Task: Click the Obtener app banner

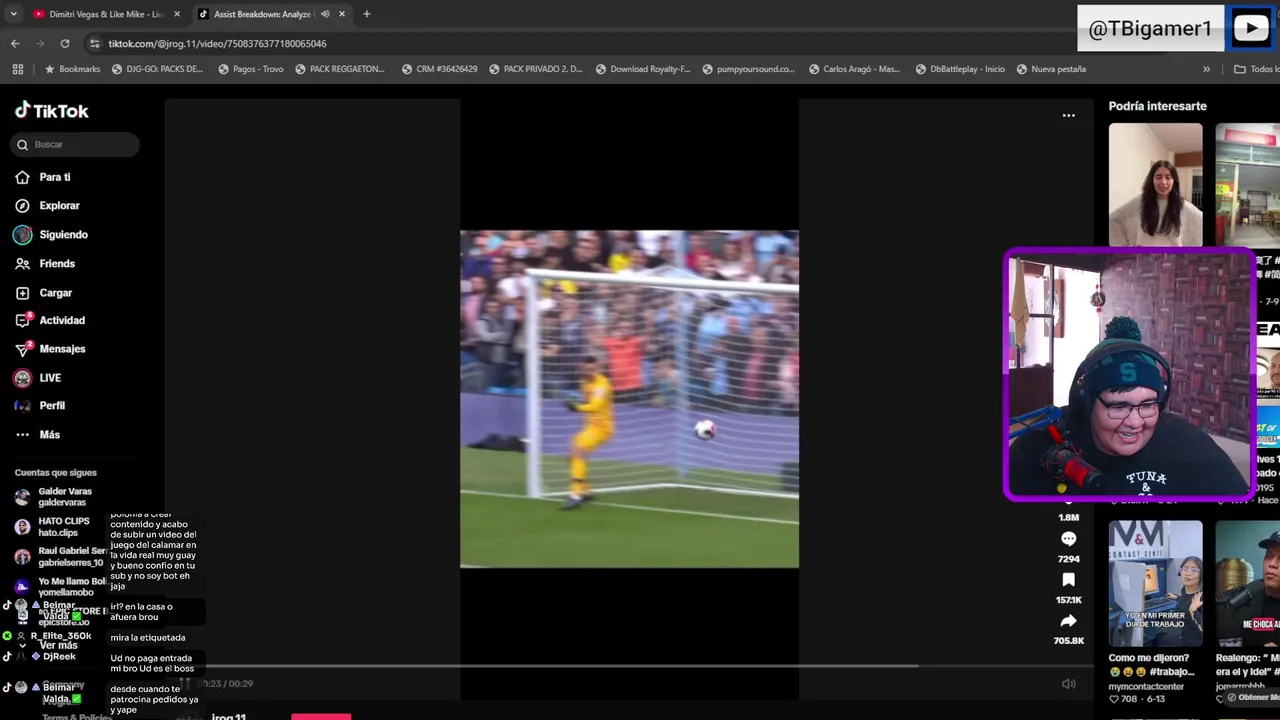Action: pos(1252,697)
